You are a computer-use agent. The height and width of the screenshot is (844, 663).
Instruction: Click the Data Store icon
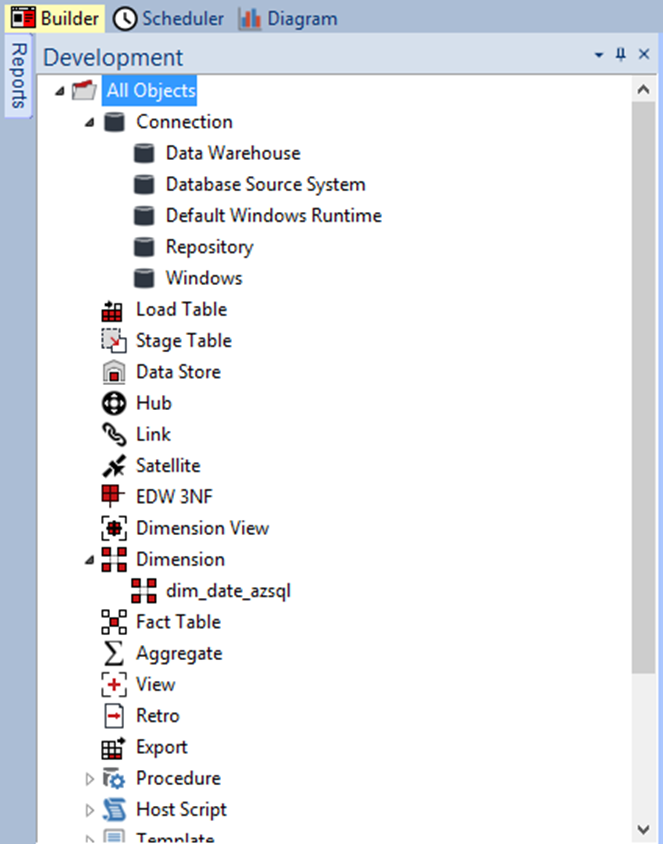click(114, 372)
